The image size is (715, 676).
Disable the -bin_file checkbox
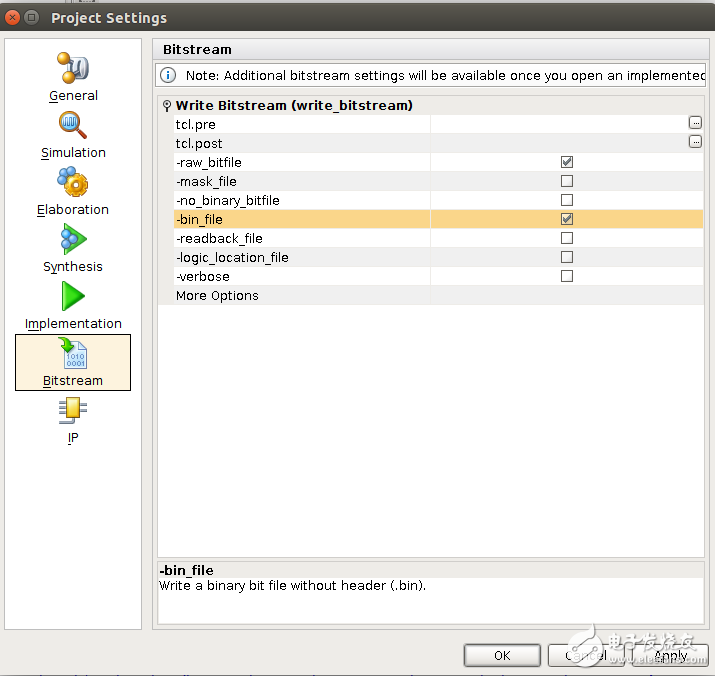[567, 219]
